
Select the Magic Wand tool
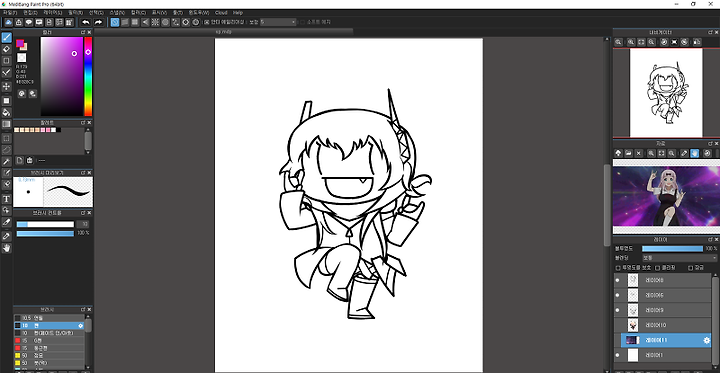click(x=6, y=161)
